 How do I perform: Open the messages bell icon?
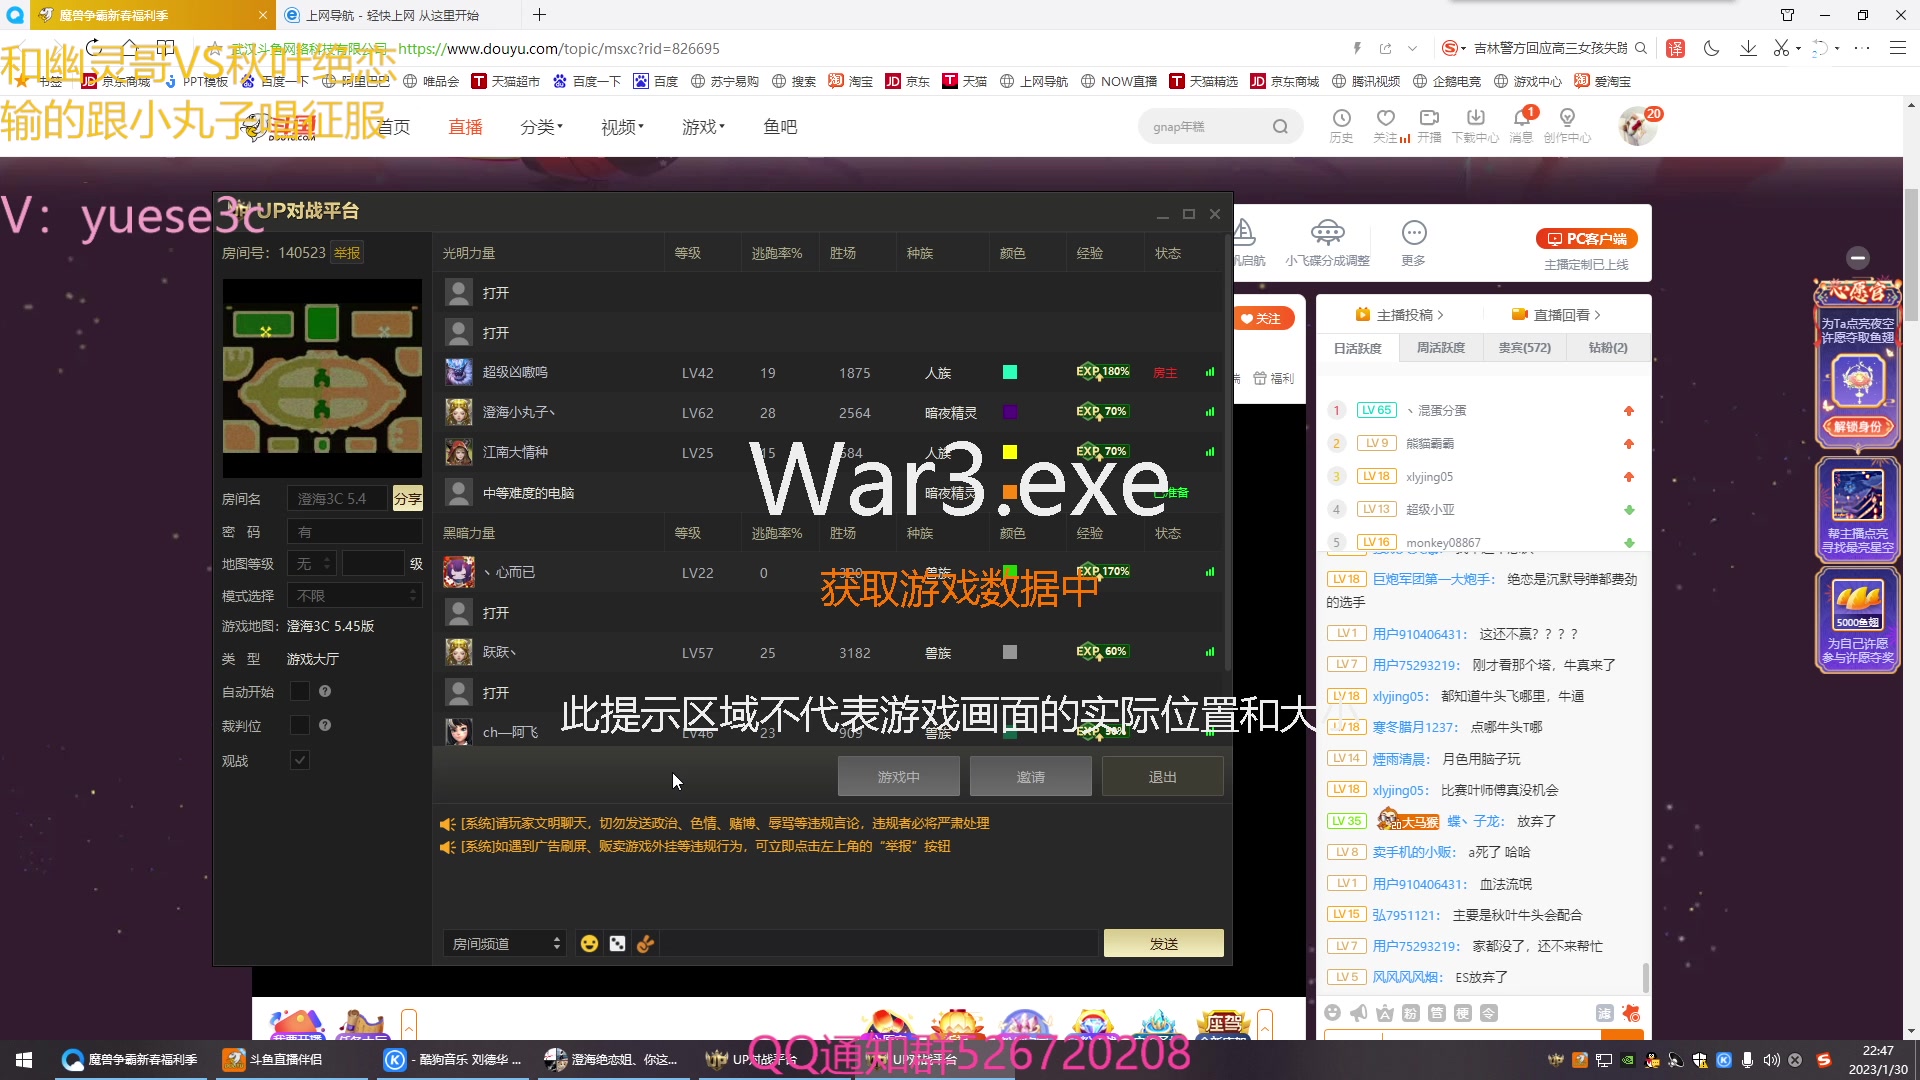click(x=1521, y=119)
